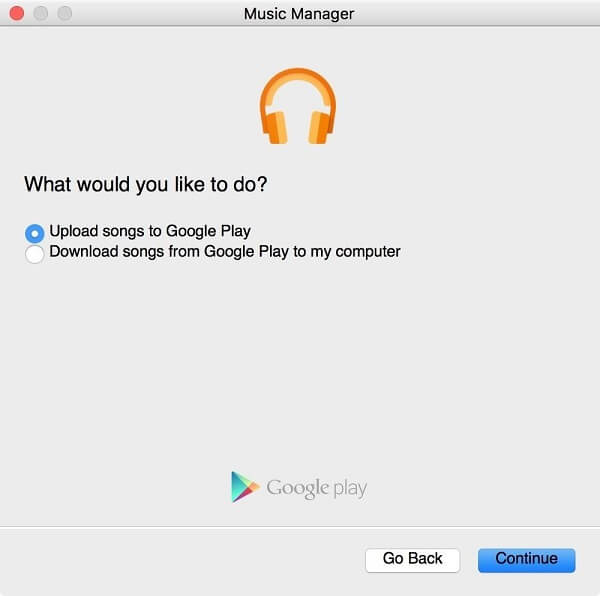The width and height of the screenshot is (600, 596).
Task: Click the right ear cup of headphones icon
Action: coord(321,127)
